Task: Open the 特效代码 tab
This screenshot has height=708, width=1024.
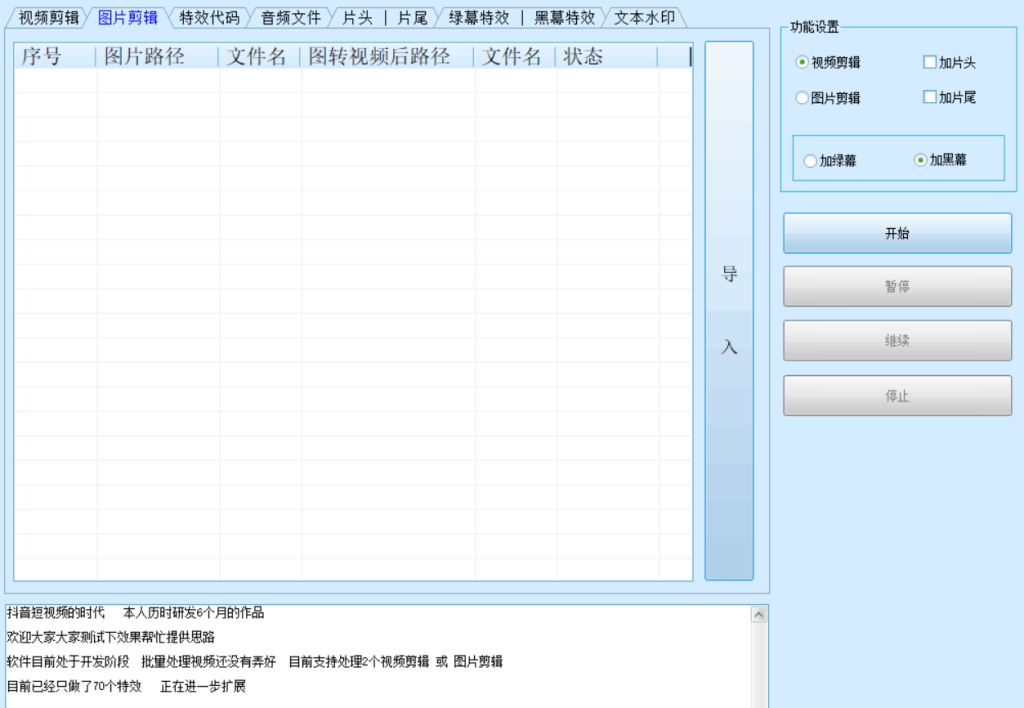Action: coord(209,17)
